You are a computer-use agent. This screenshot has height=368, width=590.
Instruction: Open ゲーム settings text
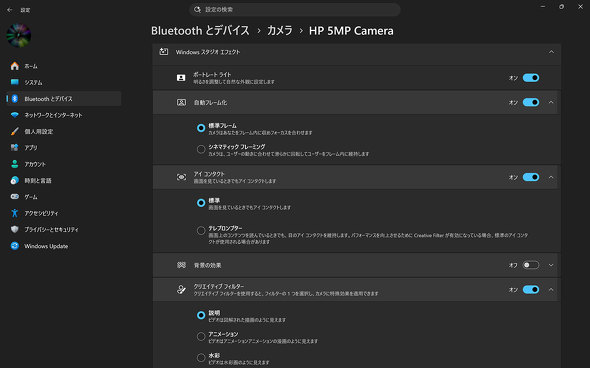click(31, 197)
